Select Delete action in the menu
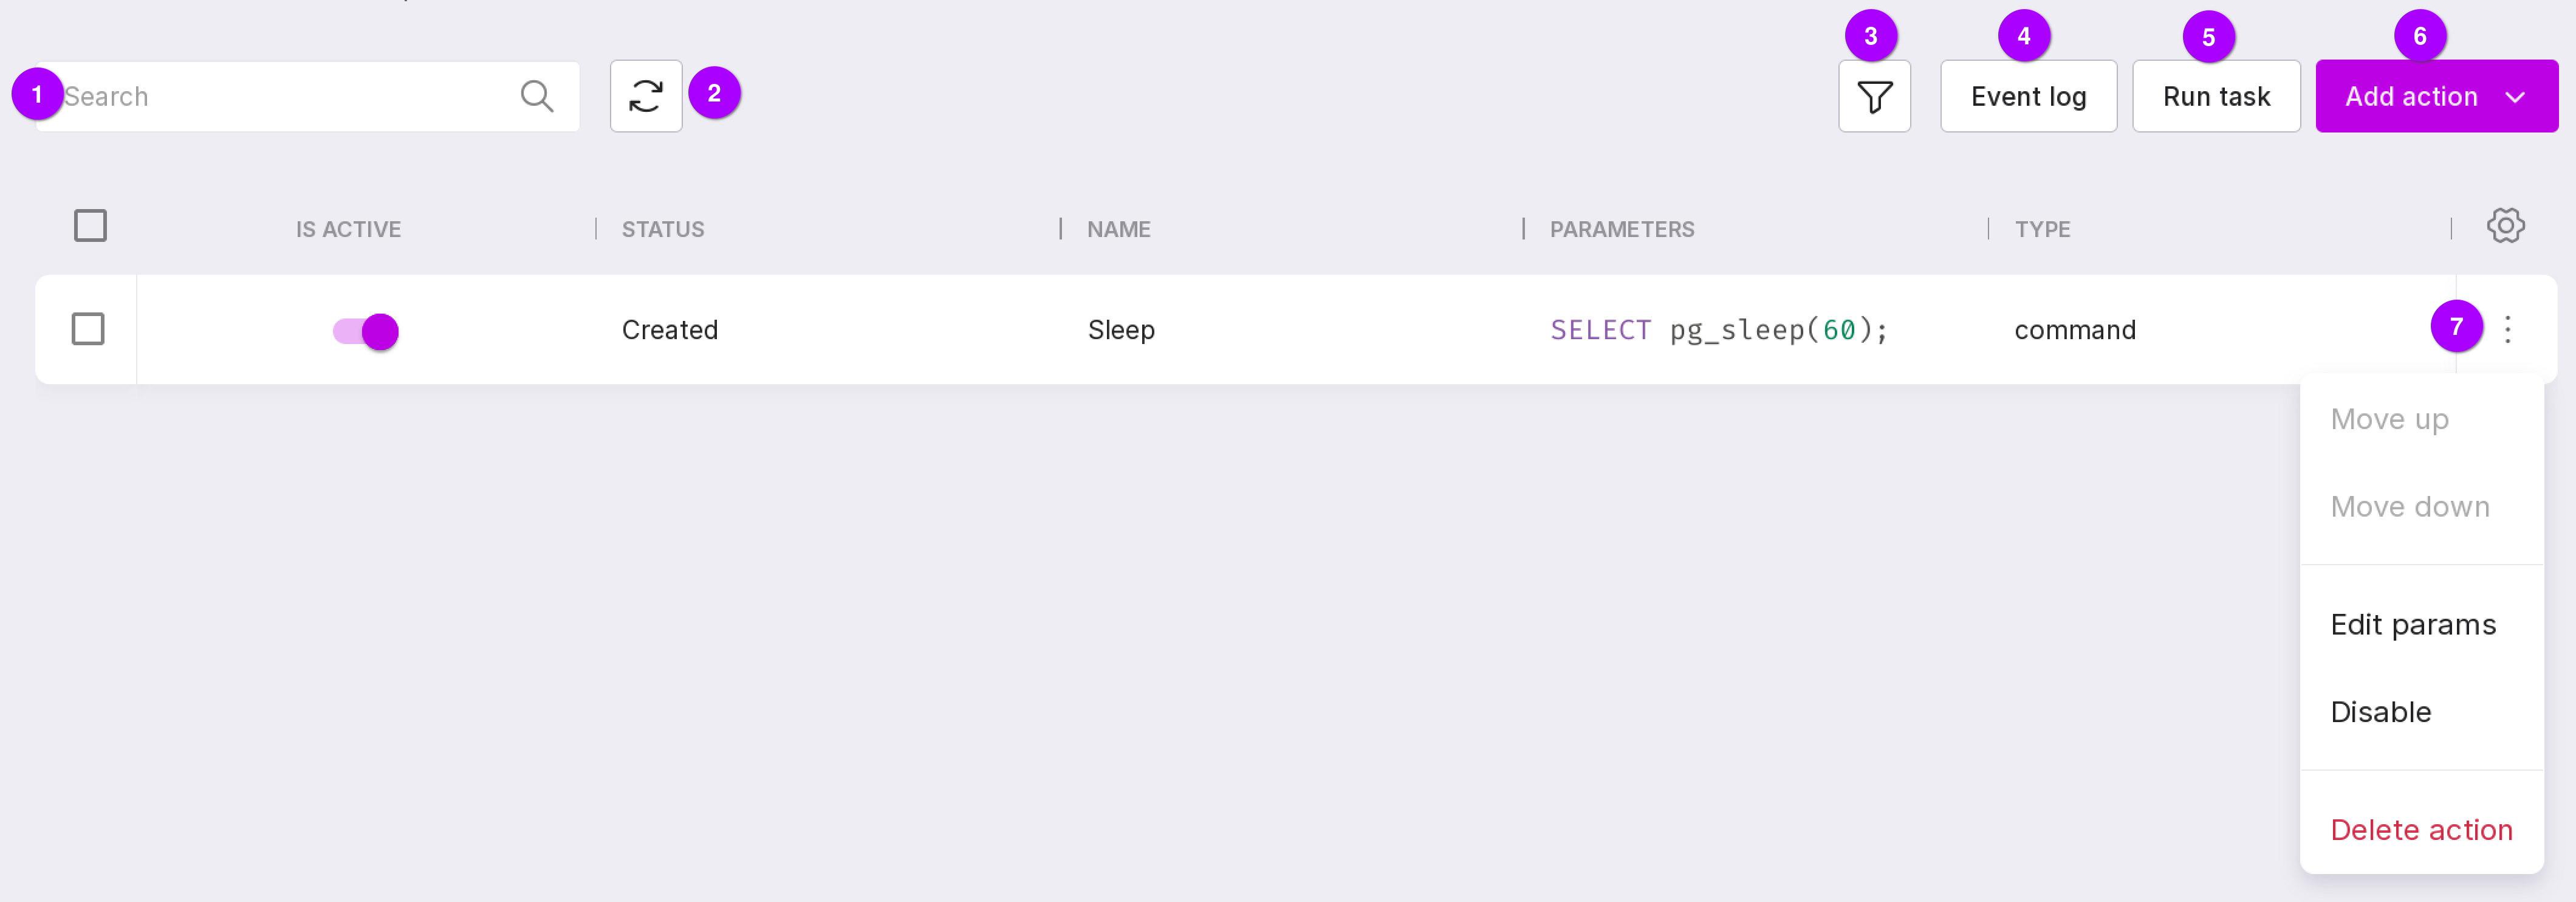 (x=2420, y=829)
